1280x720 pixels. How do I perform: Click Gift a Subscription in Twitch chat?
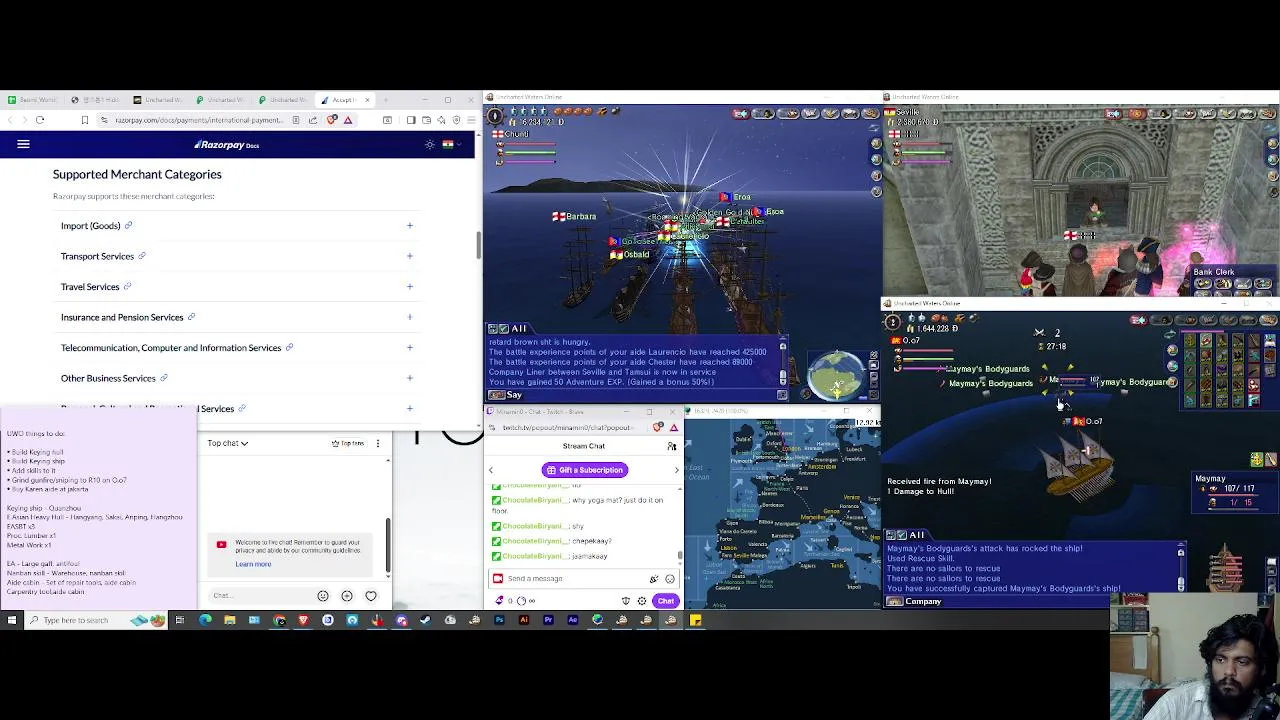(x=585, y=470)
